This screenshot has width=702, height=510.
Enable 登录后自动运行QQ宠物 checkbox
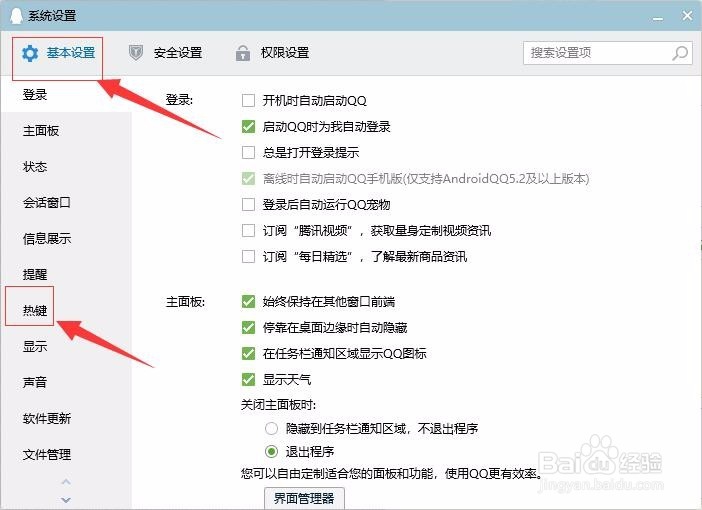pos(248,205)
